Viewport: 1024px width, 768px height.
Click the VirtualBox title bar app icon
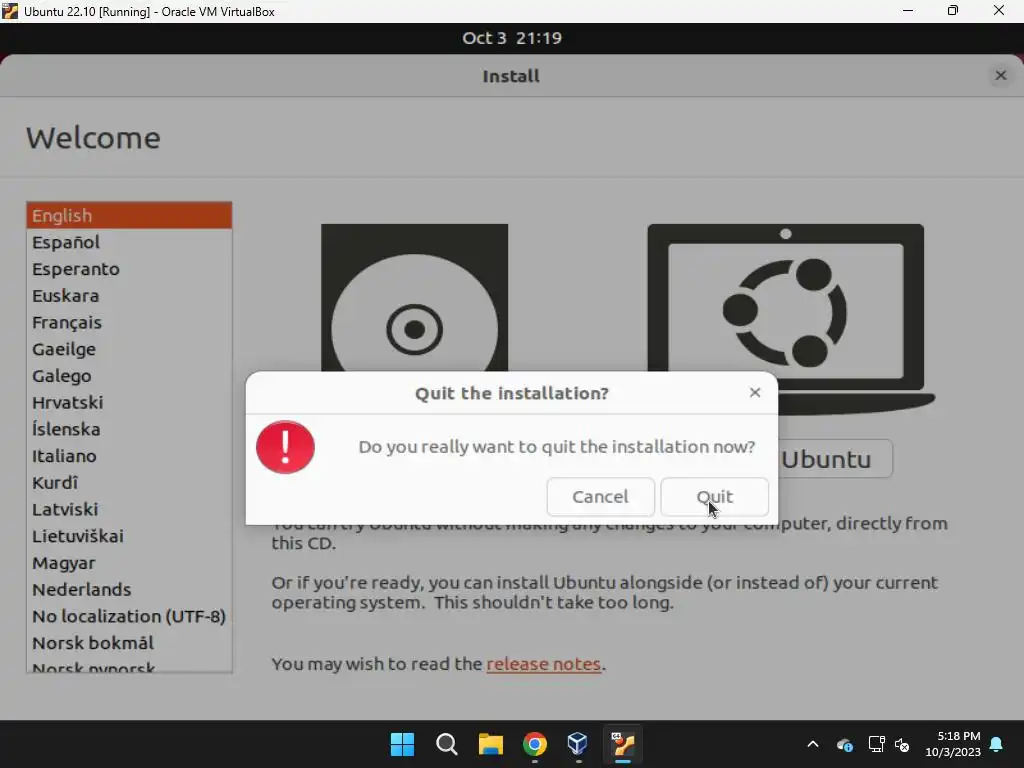coord(10,11)
